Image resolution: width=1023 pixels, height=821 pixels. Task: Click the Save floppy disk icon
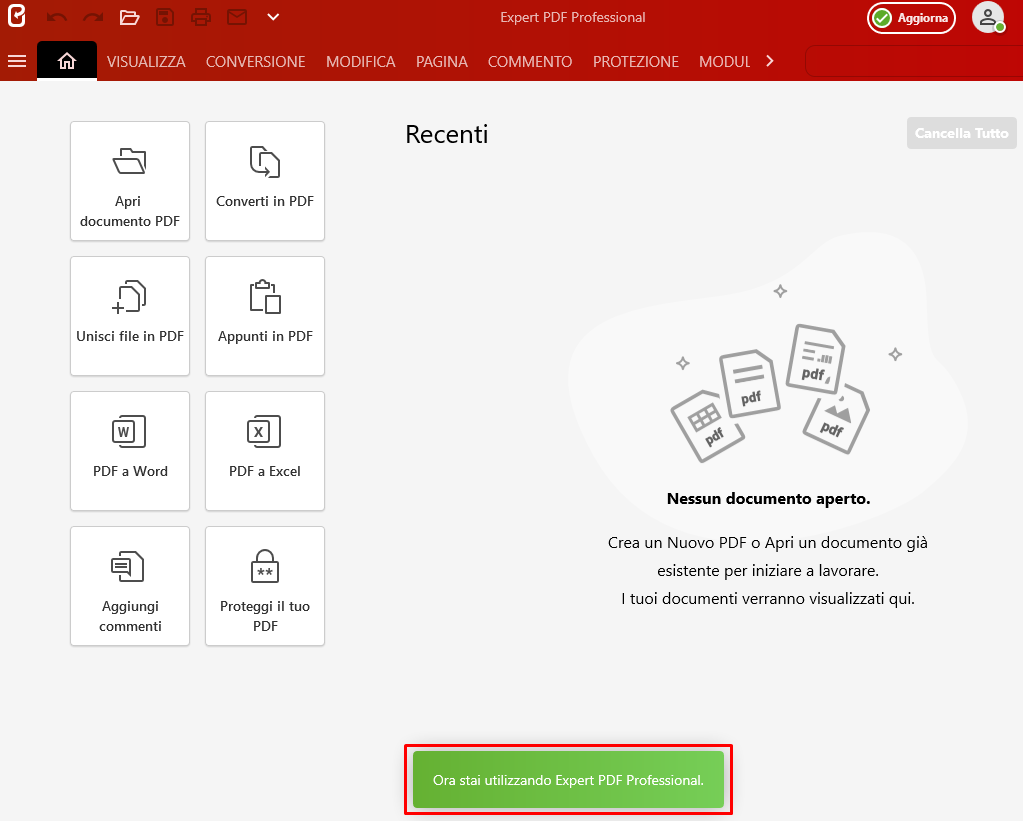click(165, 17)
